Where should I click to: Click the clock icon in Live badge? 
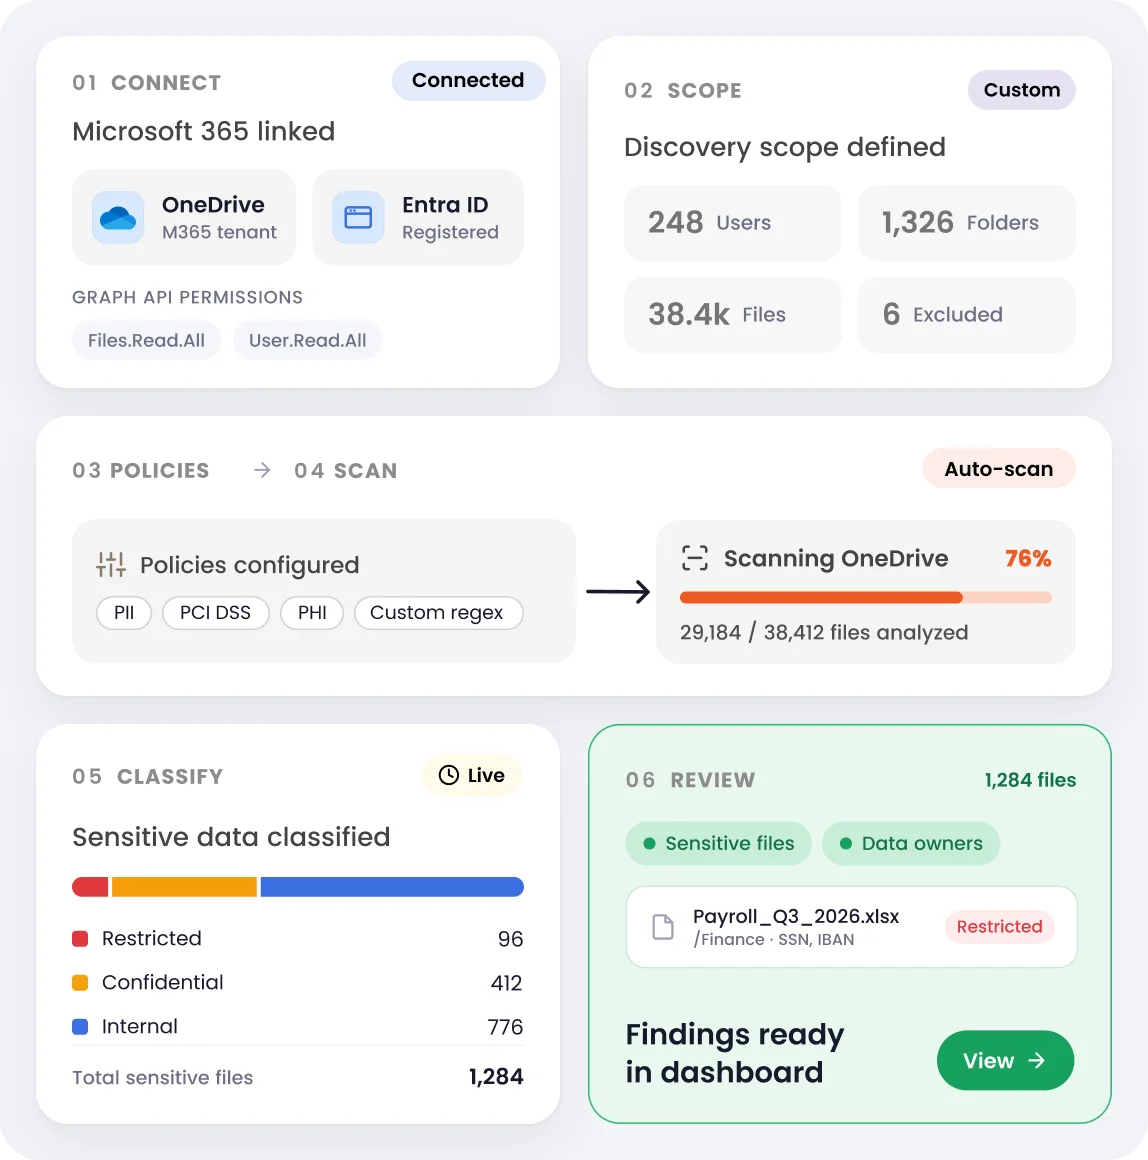click(x=449, y=775)
